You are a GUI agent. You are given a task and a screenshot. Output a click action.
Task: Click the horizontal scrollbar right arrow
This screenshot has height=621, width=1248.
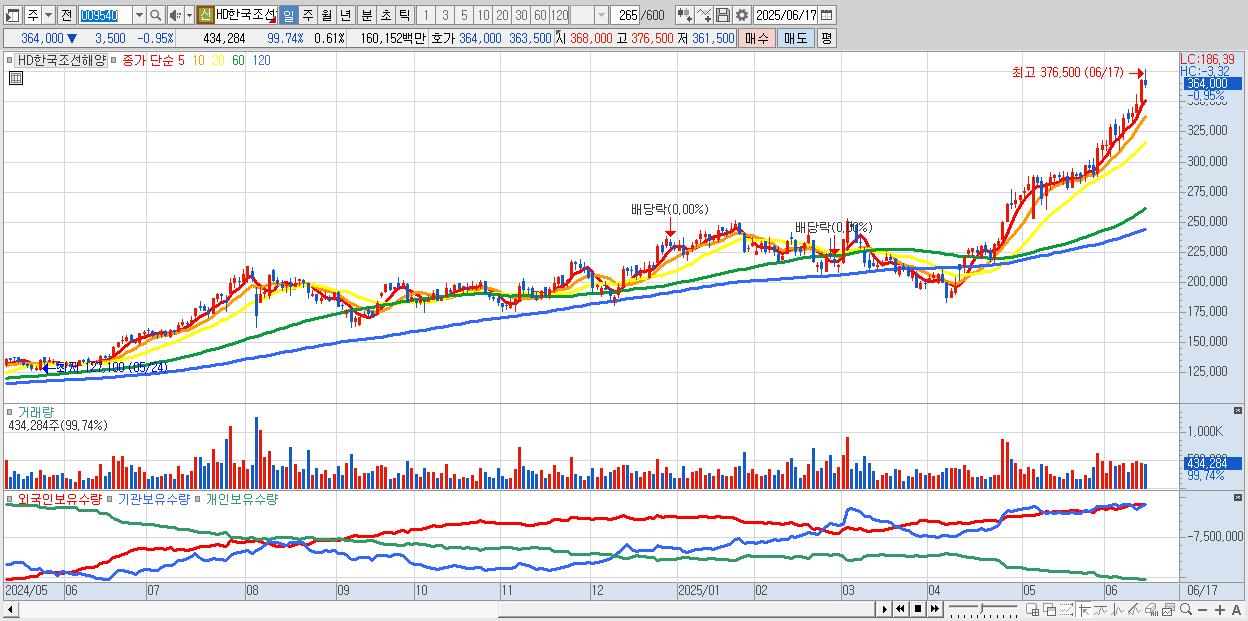pyautogui.click(x=885, y=609)
